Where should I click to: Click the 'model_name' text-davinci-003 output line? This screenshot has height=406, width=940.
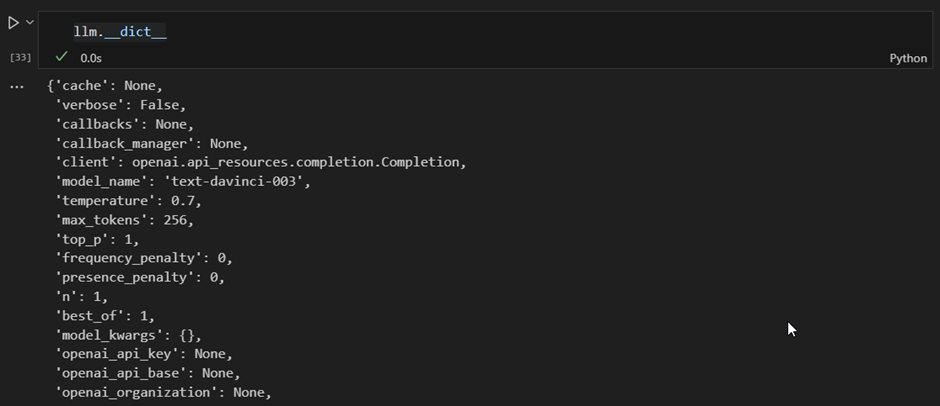(x=183, y=181)
